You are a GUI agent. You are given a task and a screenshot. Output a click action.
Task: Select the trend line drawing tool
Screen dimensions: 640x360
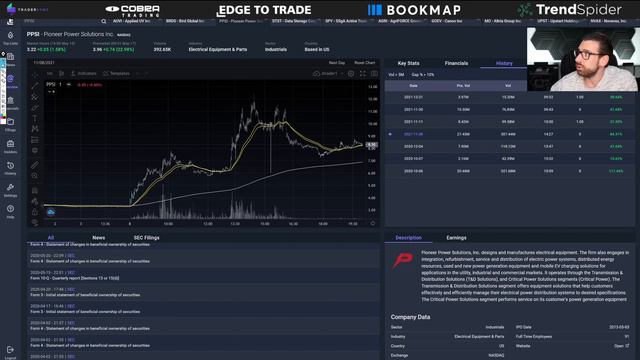click(35, 86)
